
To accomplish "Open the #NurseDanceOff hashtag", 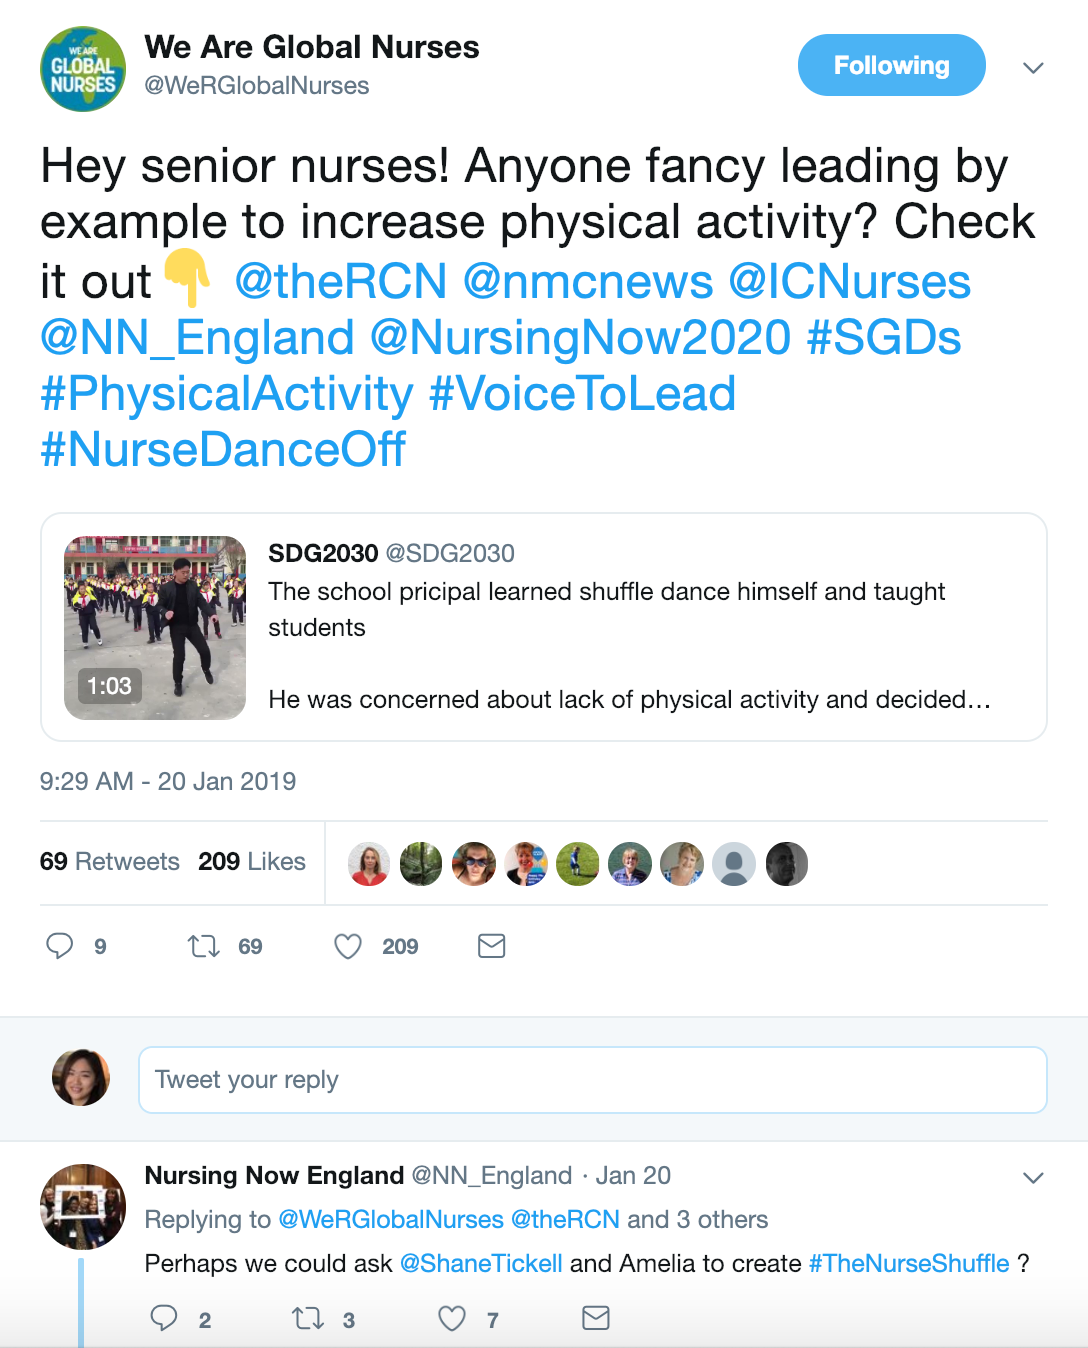I will 223,450.
